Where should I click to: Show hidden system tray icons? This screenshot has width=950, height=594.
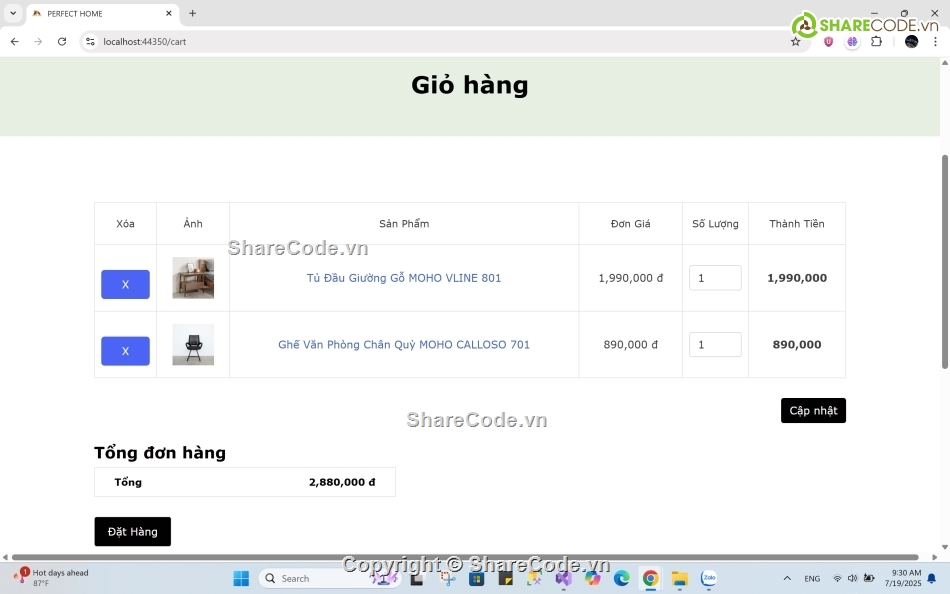(787, 579)
